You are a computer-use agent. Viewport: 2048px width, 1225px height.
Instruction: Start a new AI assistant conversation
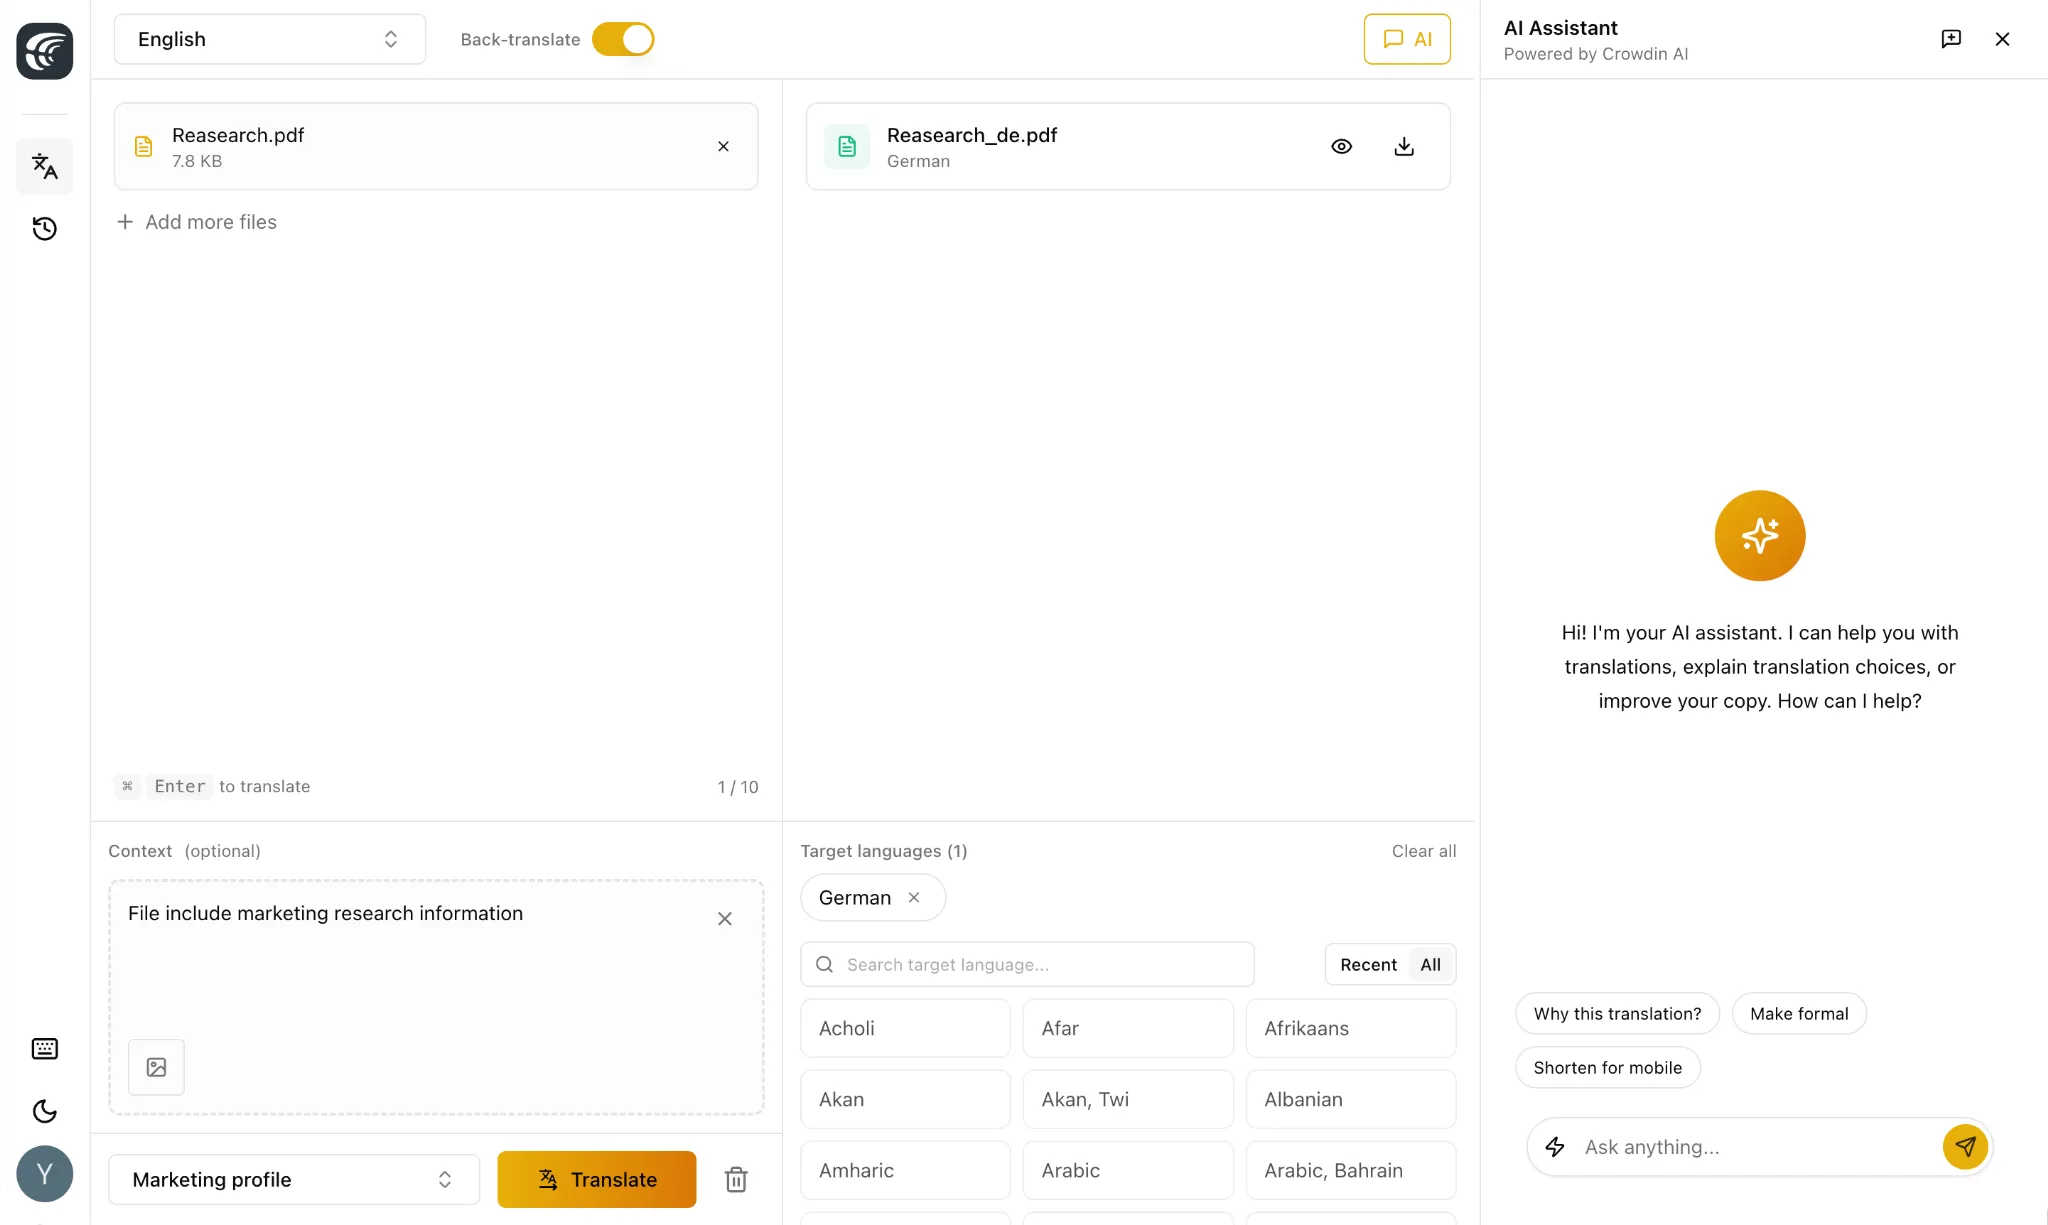click(1951, 39)
